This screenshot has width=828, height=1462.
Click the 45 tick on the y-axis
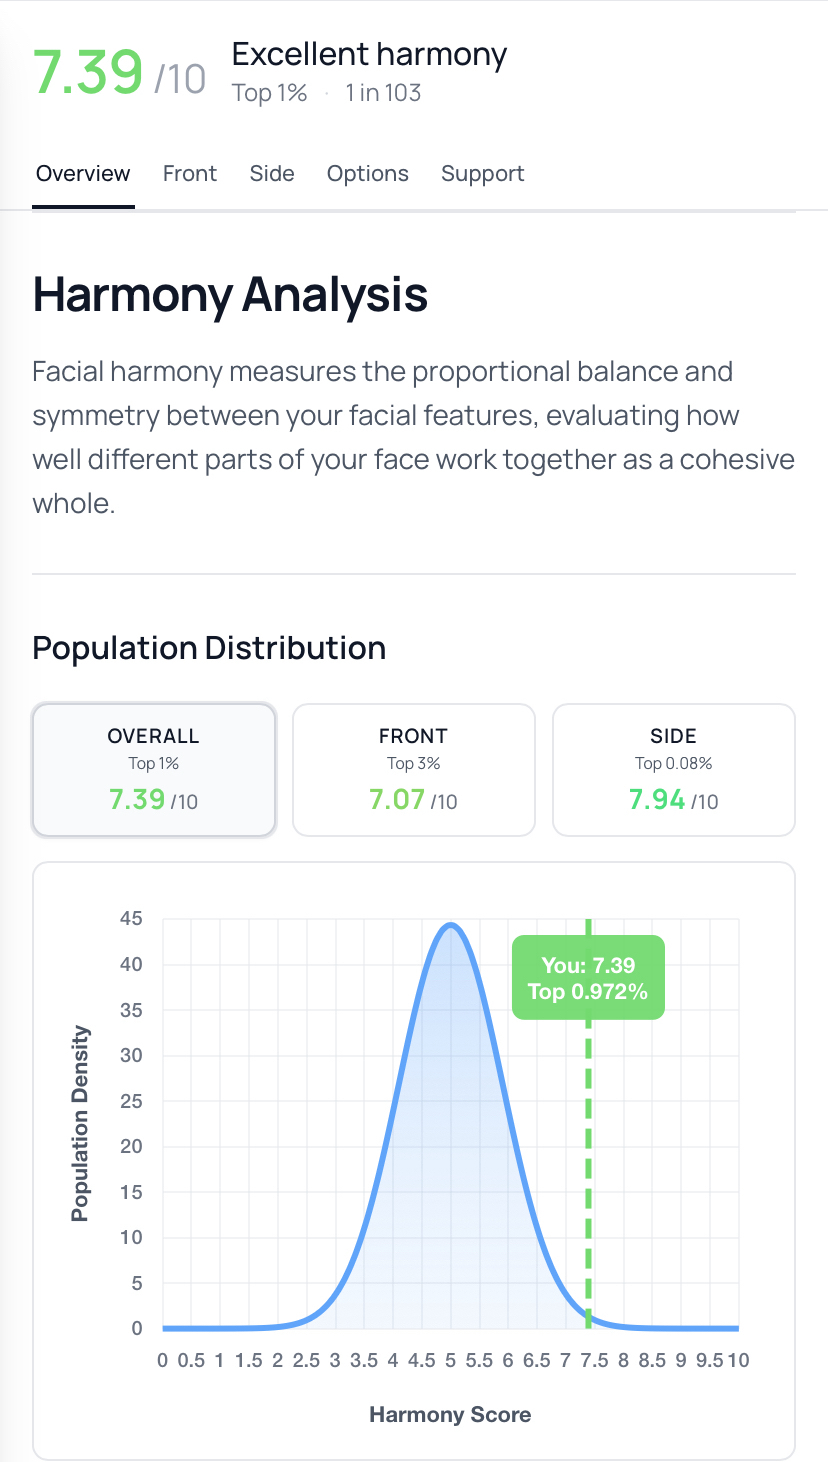131,919
